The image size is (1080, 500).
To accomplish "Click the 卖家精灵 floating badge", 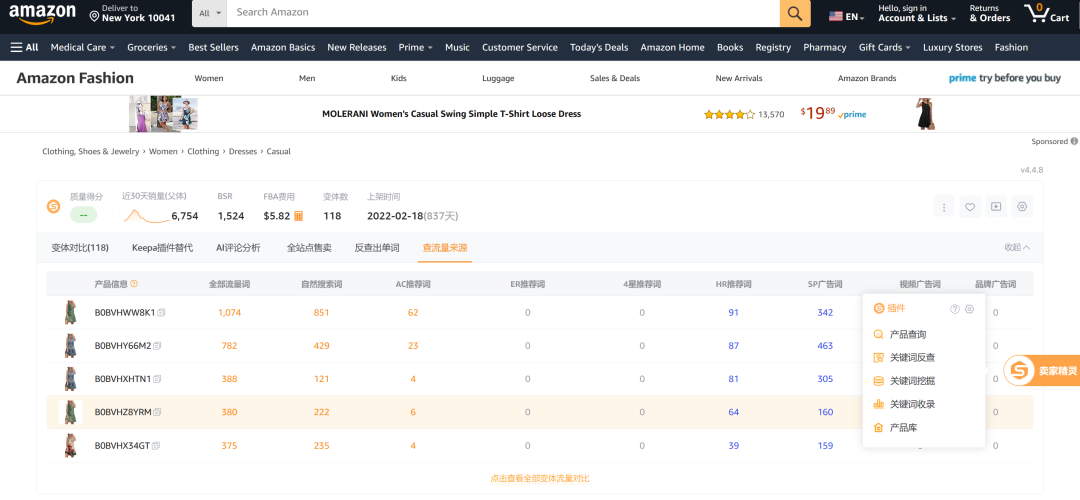I will (1041, 371).
